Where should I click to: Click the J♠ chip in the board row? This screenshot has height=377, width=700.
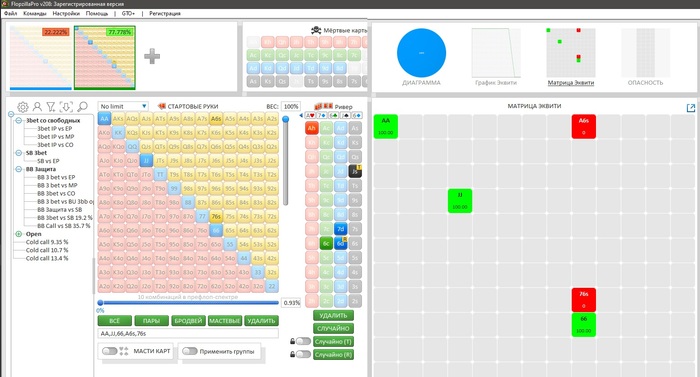[345, 116]
